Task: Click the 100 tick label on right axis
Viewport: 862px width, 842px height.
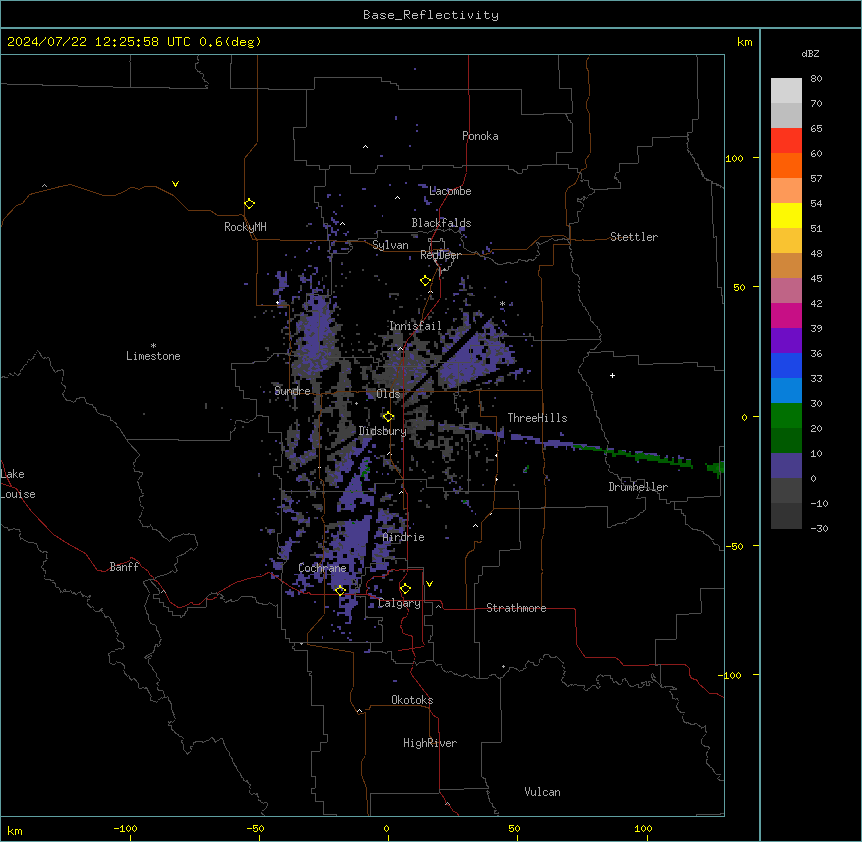Action: click(x=734, y=158)
